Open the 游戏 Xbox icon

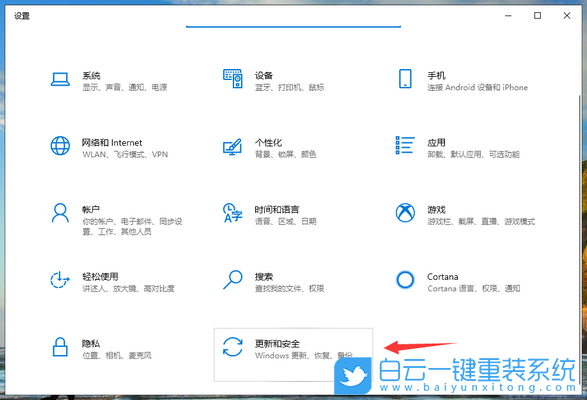[x=405, y=213]
